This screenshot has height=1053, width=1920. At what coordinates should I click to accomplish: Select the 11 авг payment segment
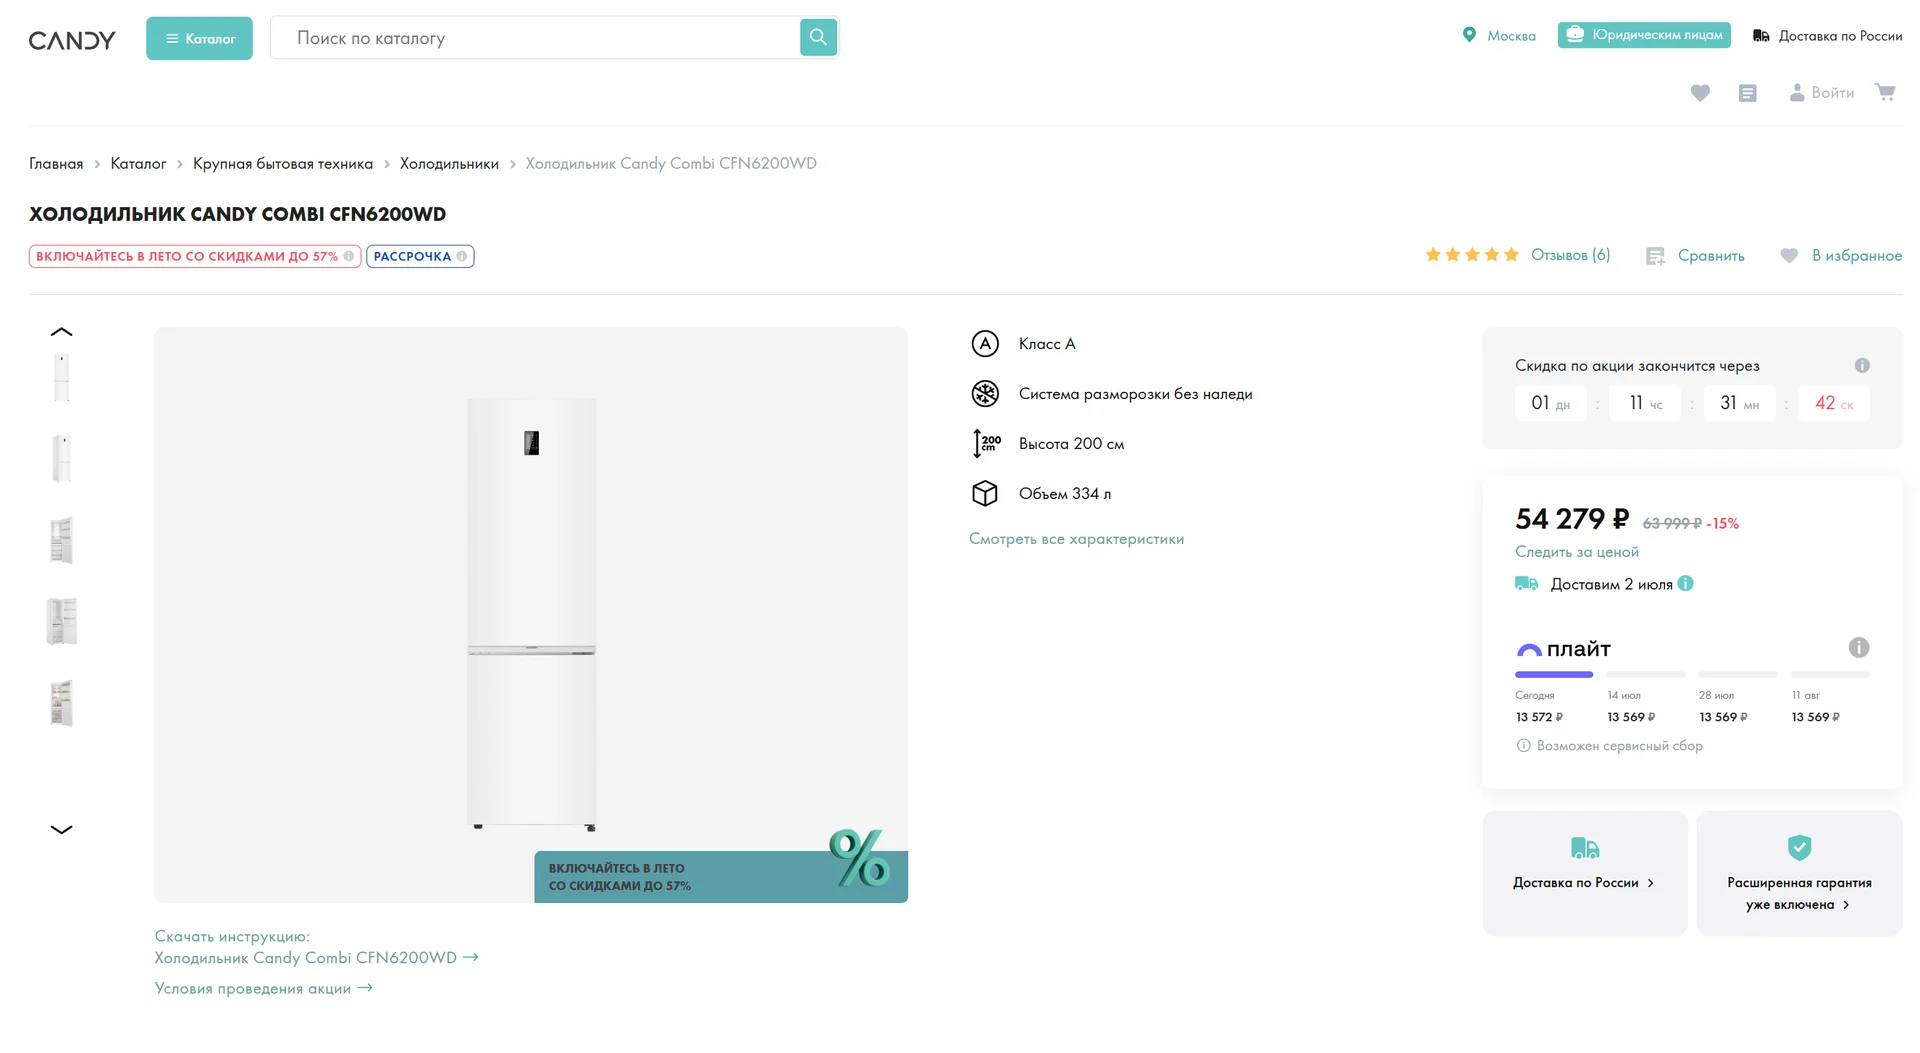point(1830,697)
